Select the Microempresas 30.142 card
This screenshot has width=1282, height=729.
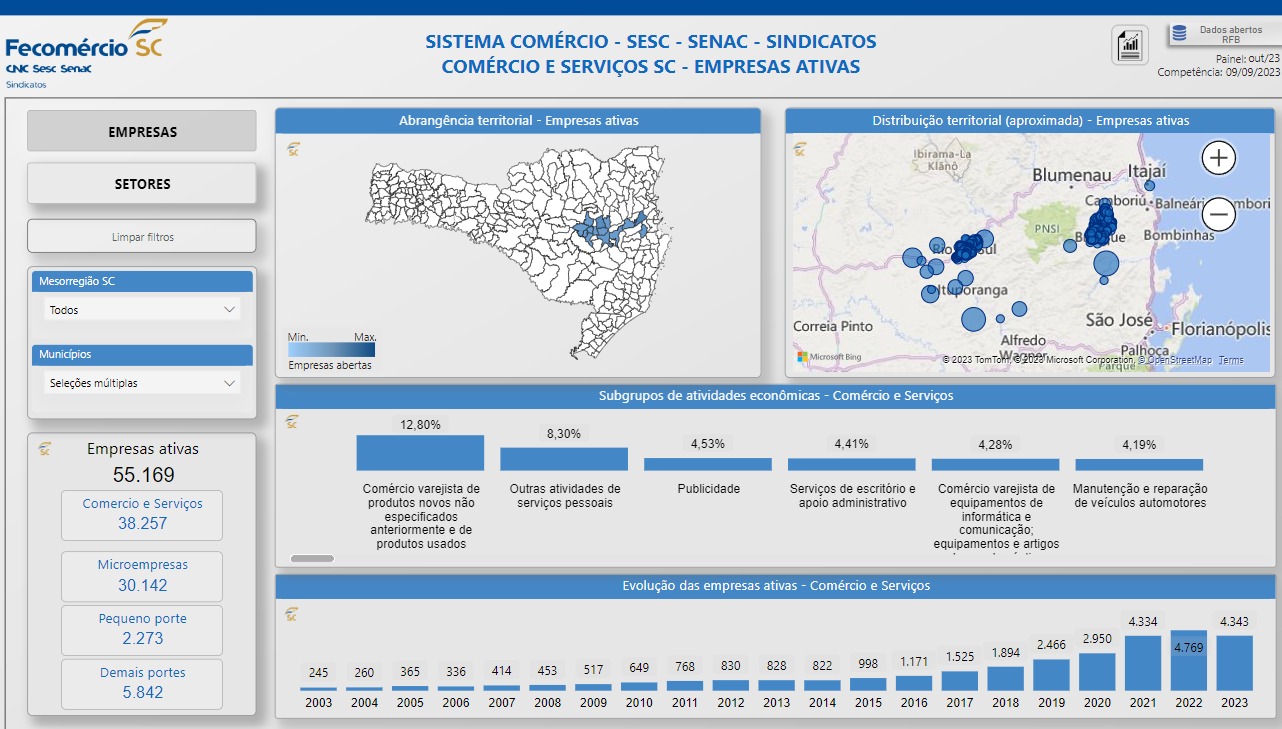click(142, 576)
